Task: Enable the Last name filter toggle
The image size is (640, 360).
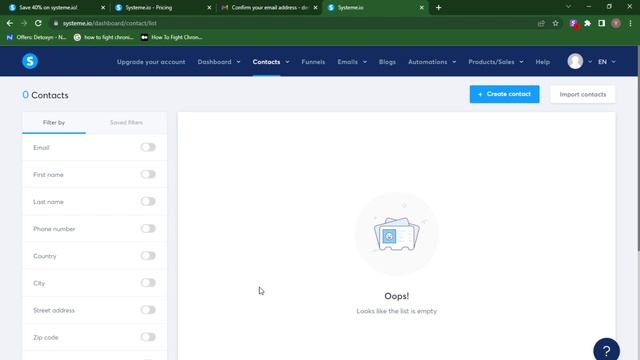Action: [x=148, y=202]
